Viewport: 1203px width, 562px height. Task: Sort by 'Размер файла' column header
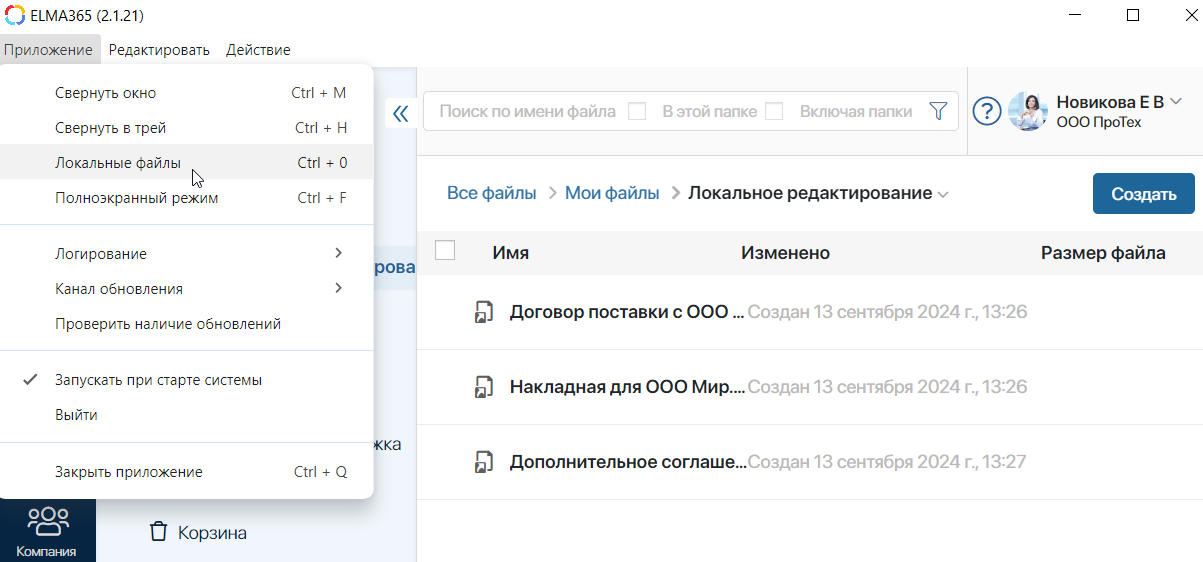point(1103,253)
